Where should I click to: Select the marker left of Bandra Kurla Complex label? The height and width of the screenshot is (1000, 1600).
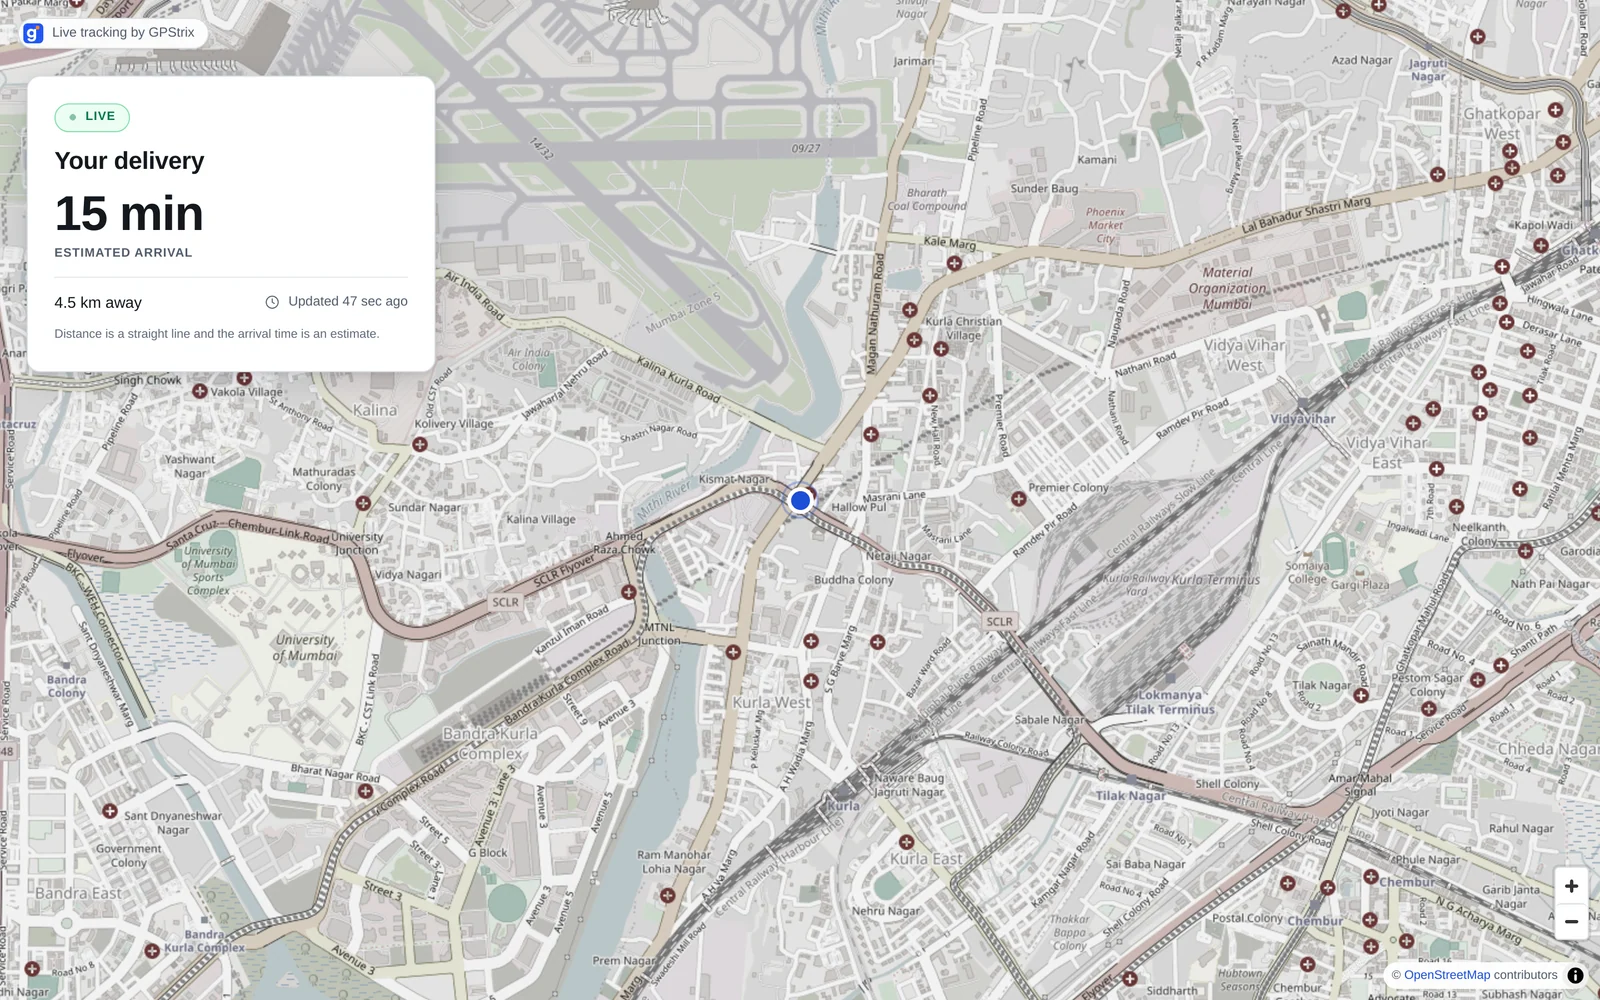coord(152,951)
